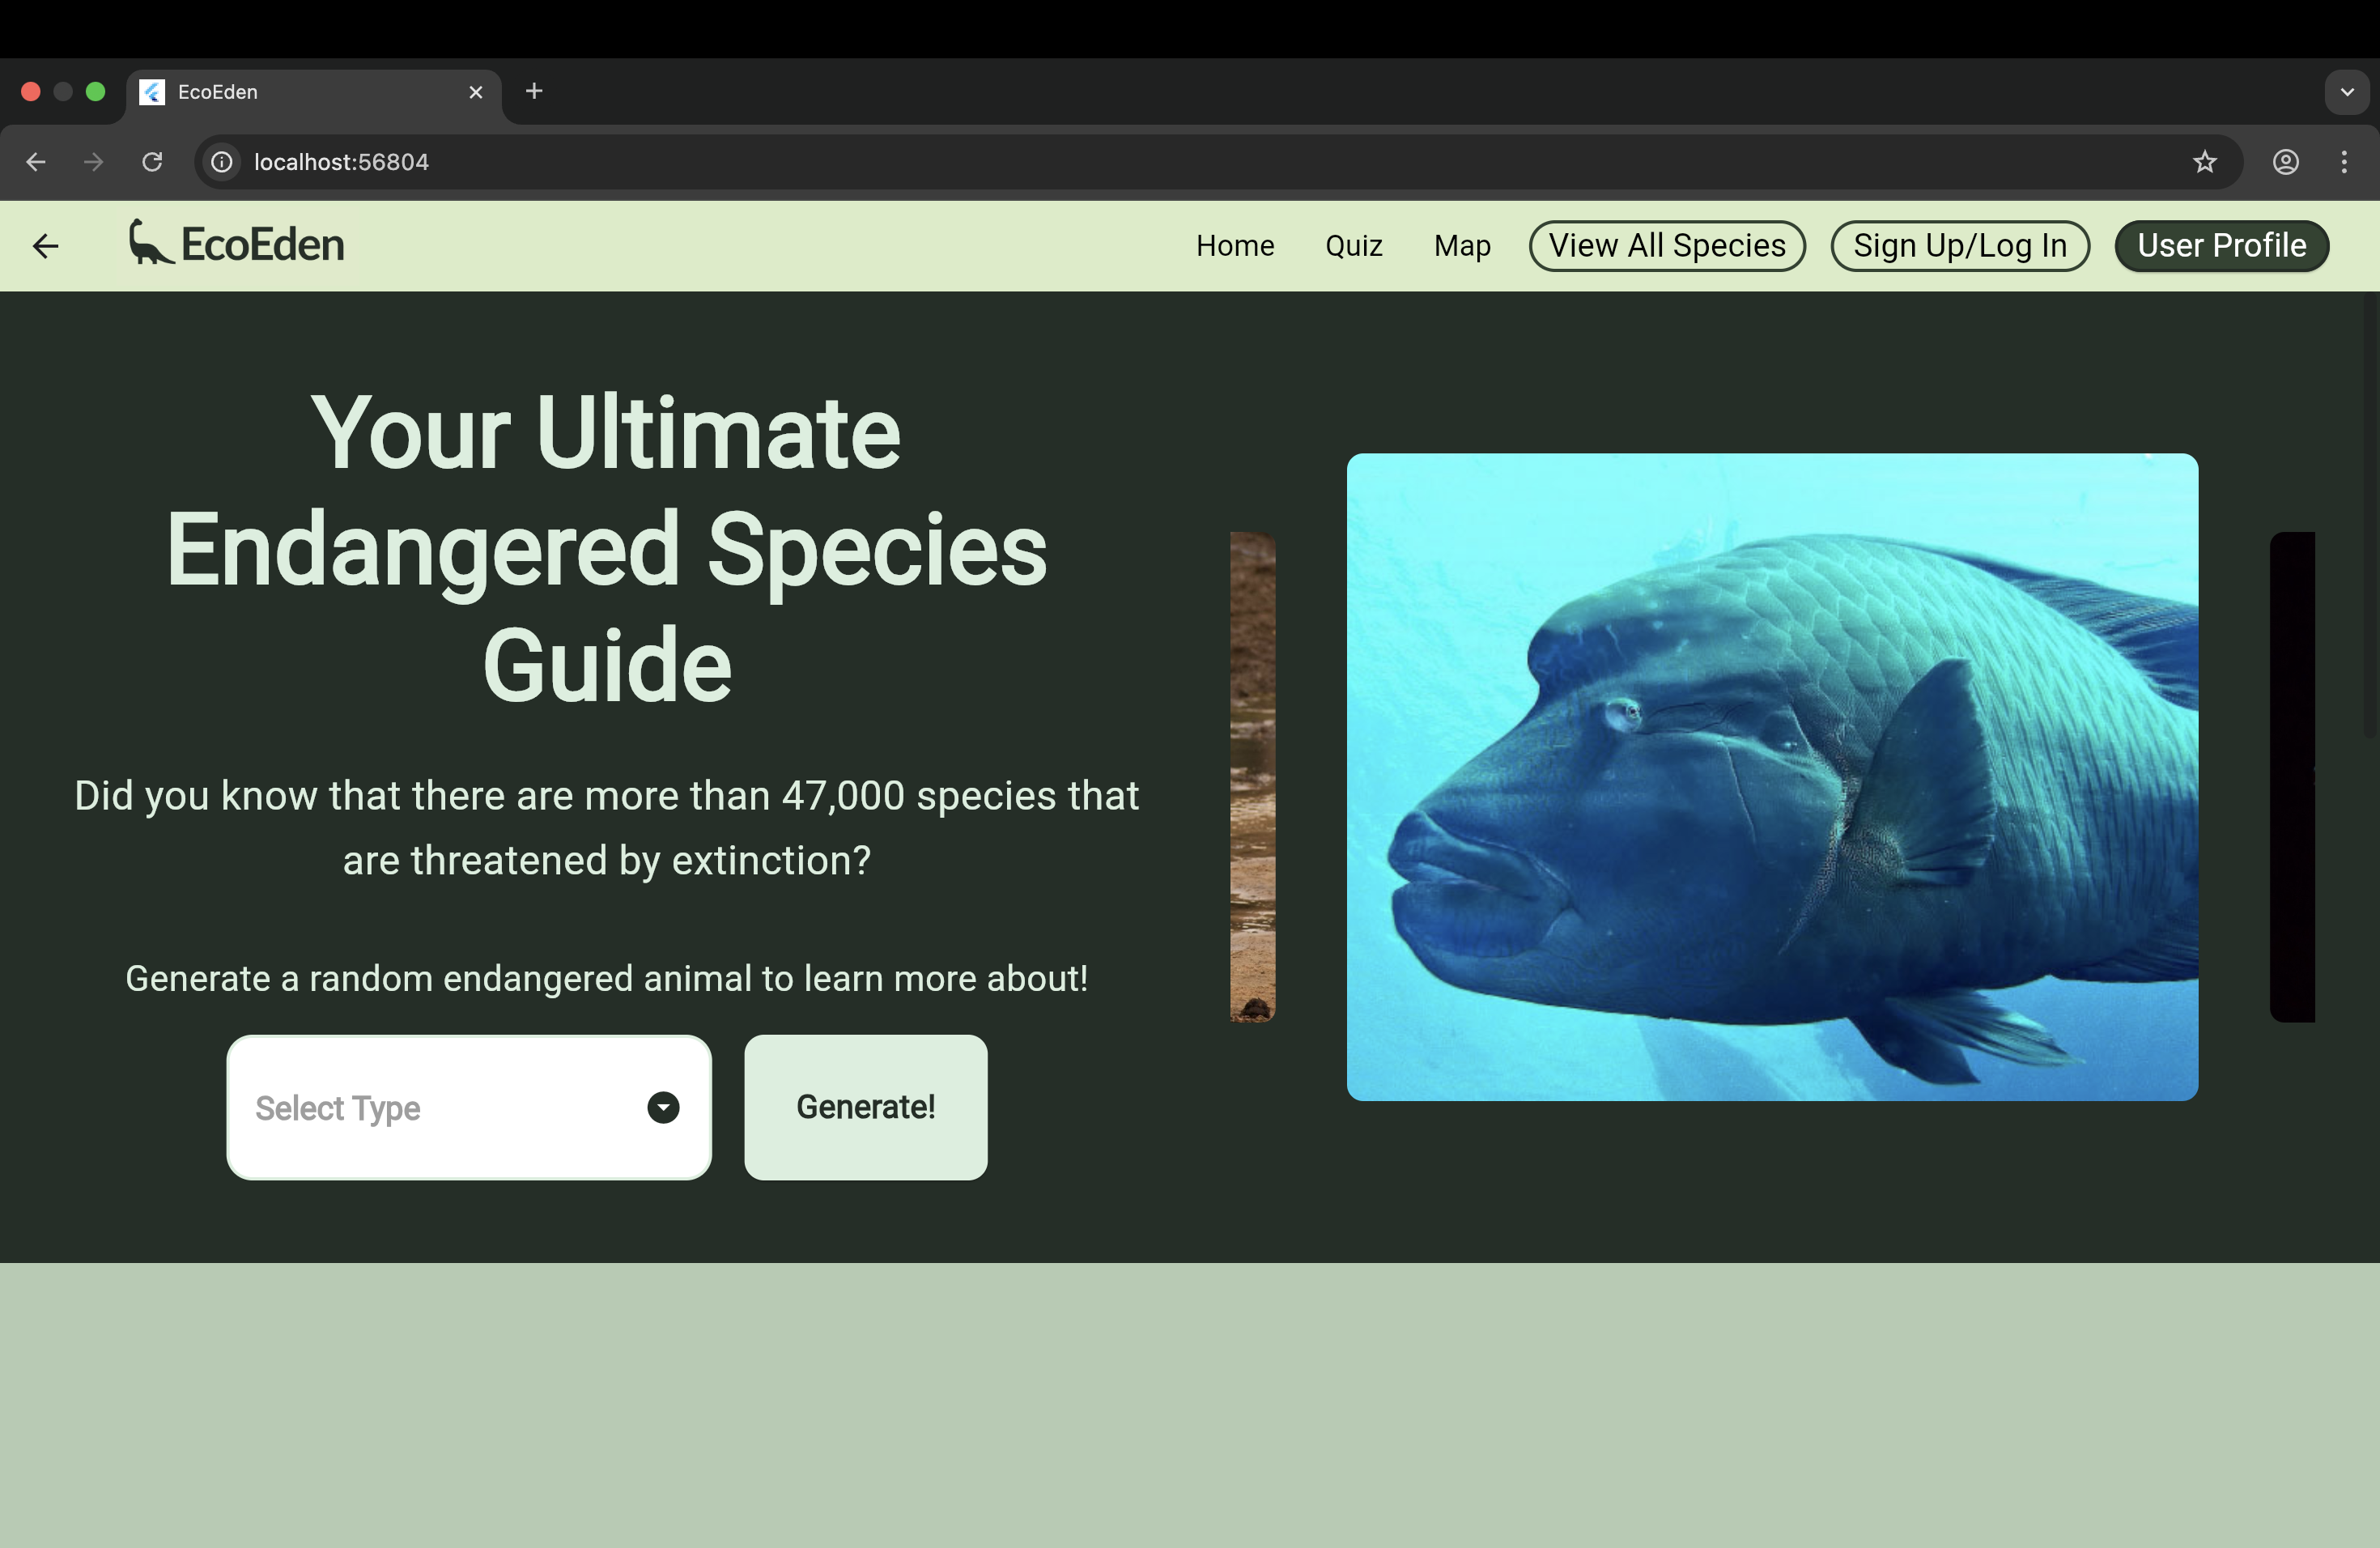Go to Home nav item
This screenshot has height=1548, width=2380.
(x=1234, y=246)
